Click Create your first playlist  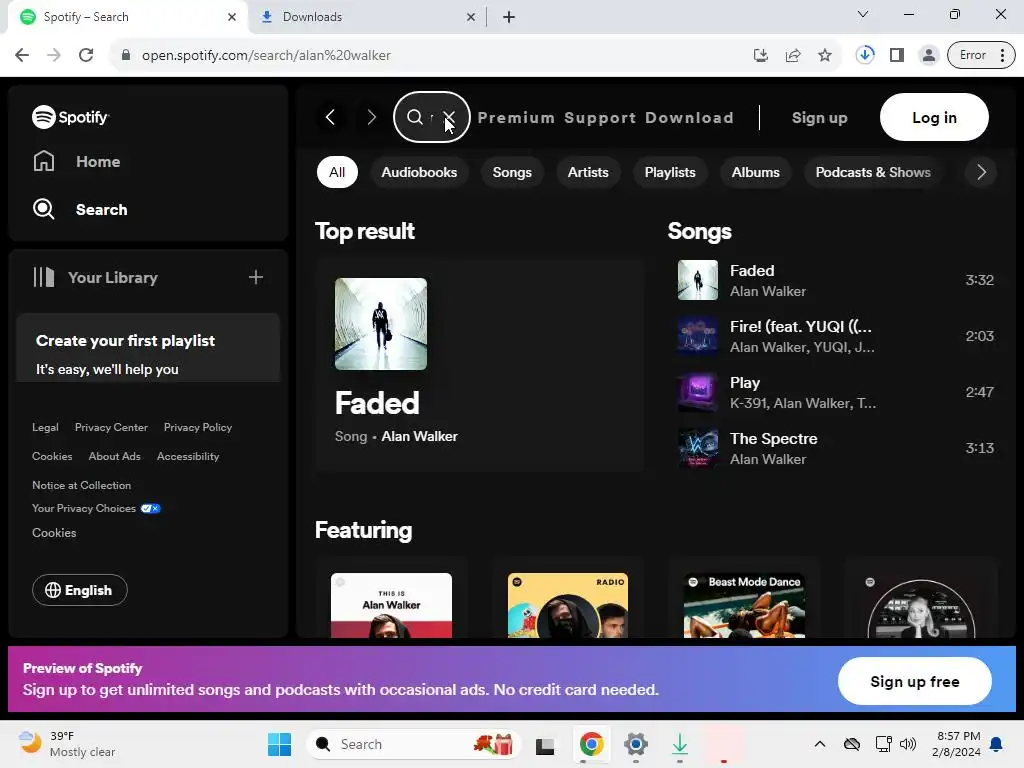click(x=125, y=341)
